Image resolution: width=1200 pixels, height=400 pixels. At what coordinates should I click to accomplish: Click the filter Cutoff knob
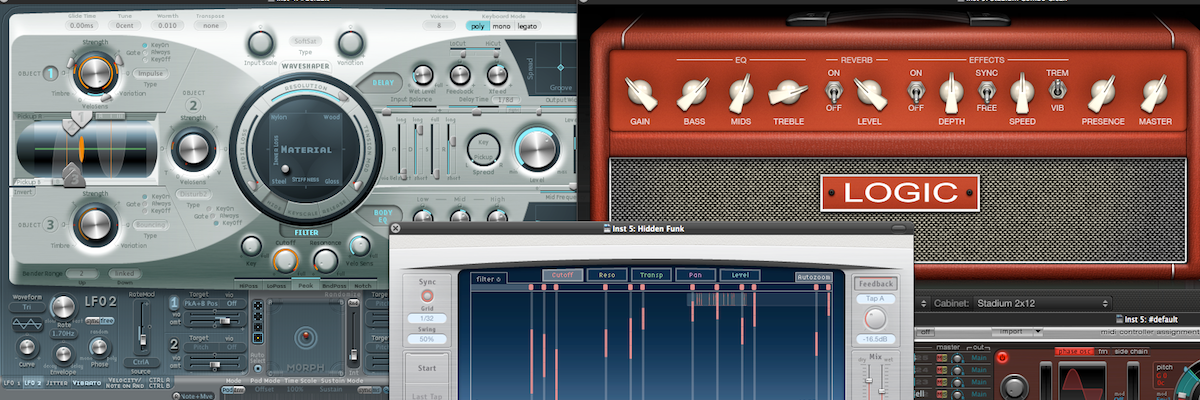285,260
